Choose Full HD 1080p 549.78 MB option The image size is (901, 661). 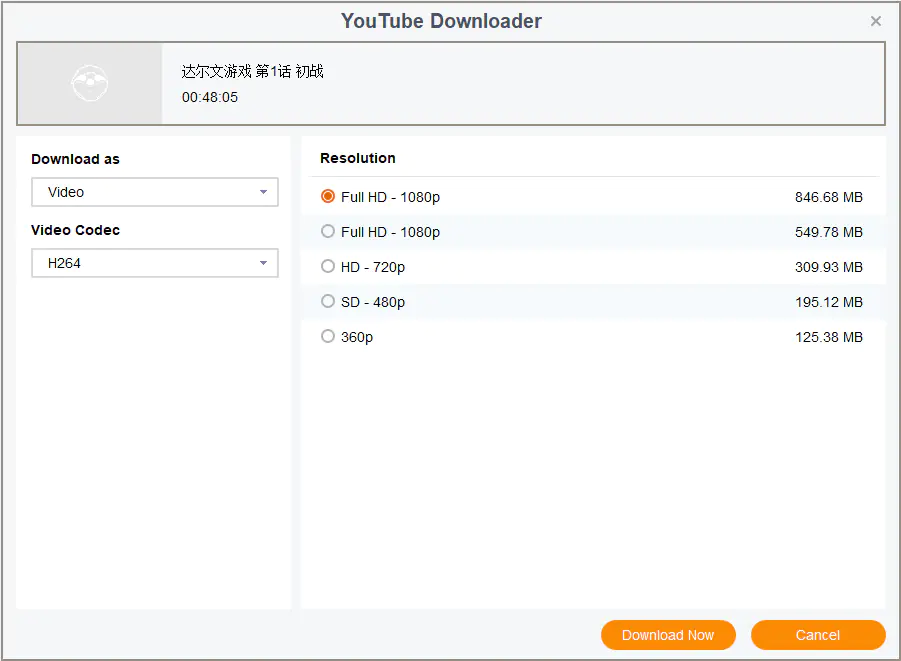328,232
